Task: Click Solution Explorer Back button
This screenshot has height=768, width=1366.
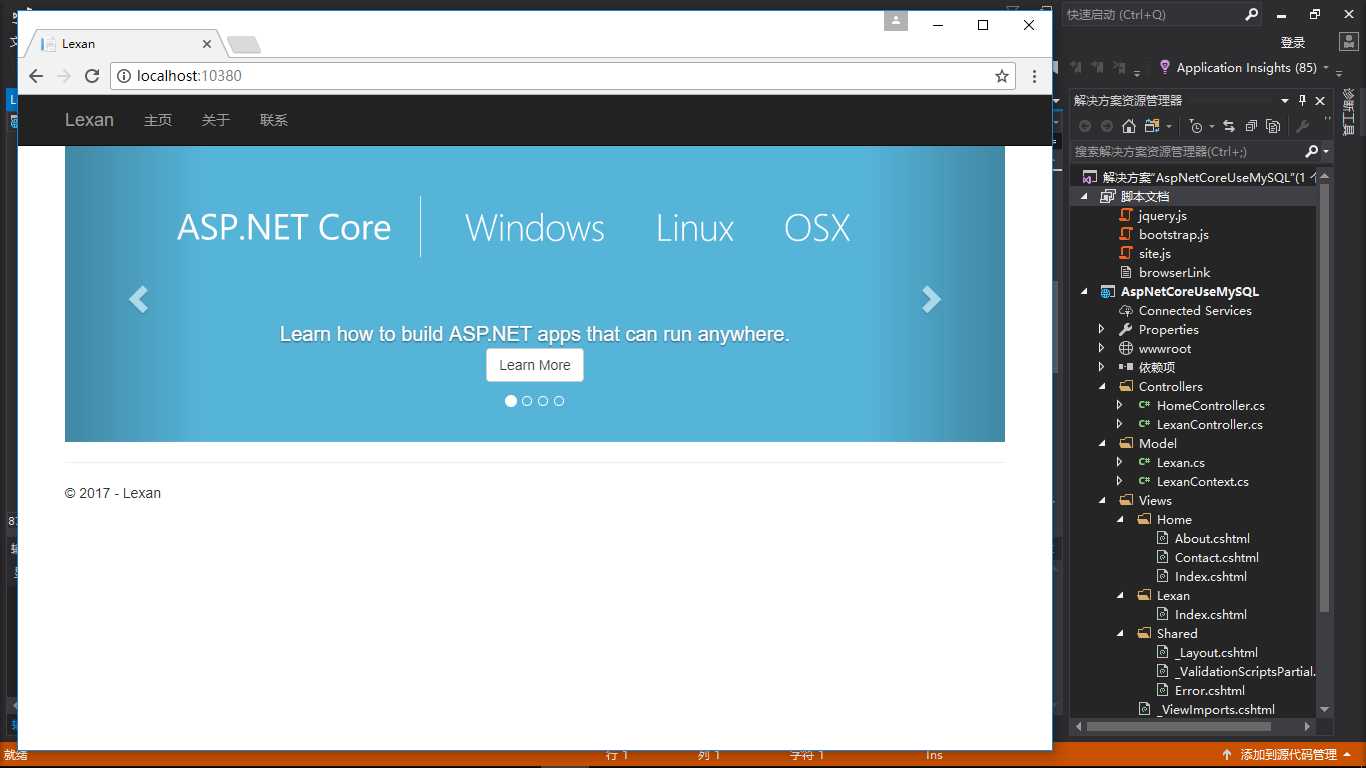Action: pos(1084,126)
